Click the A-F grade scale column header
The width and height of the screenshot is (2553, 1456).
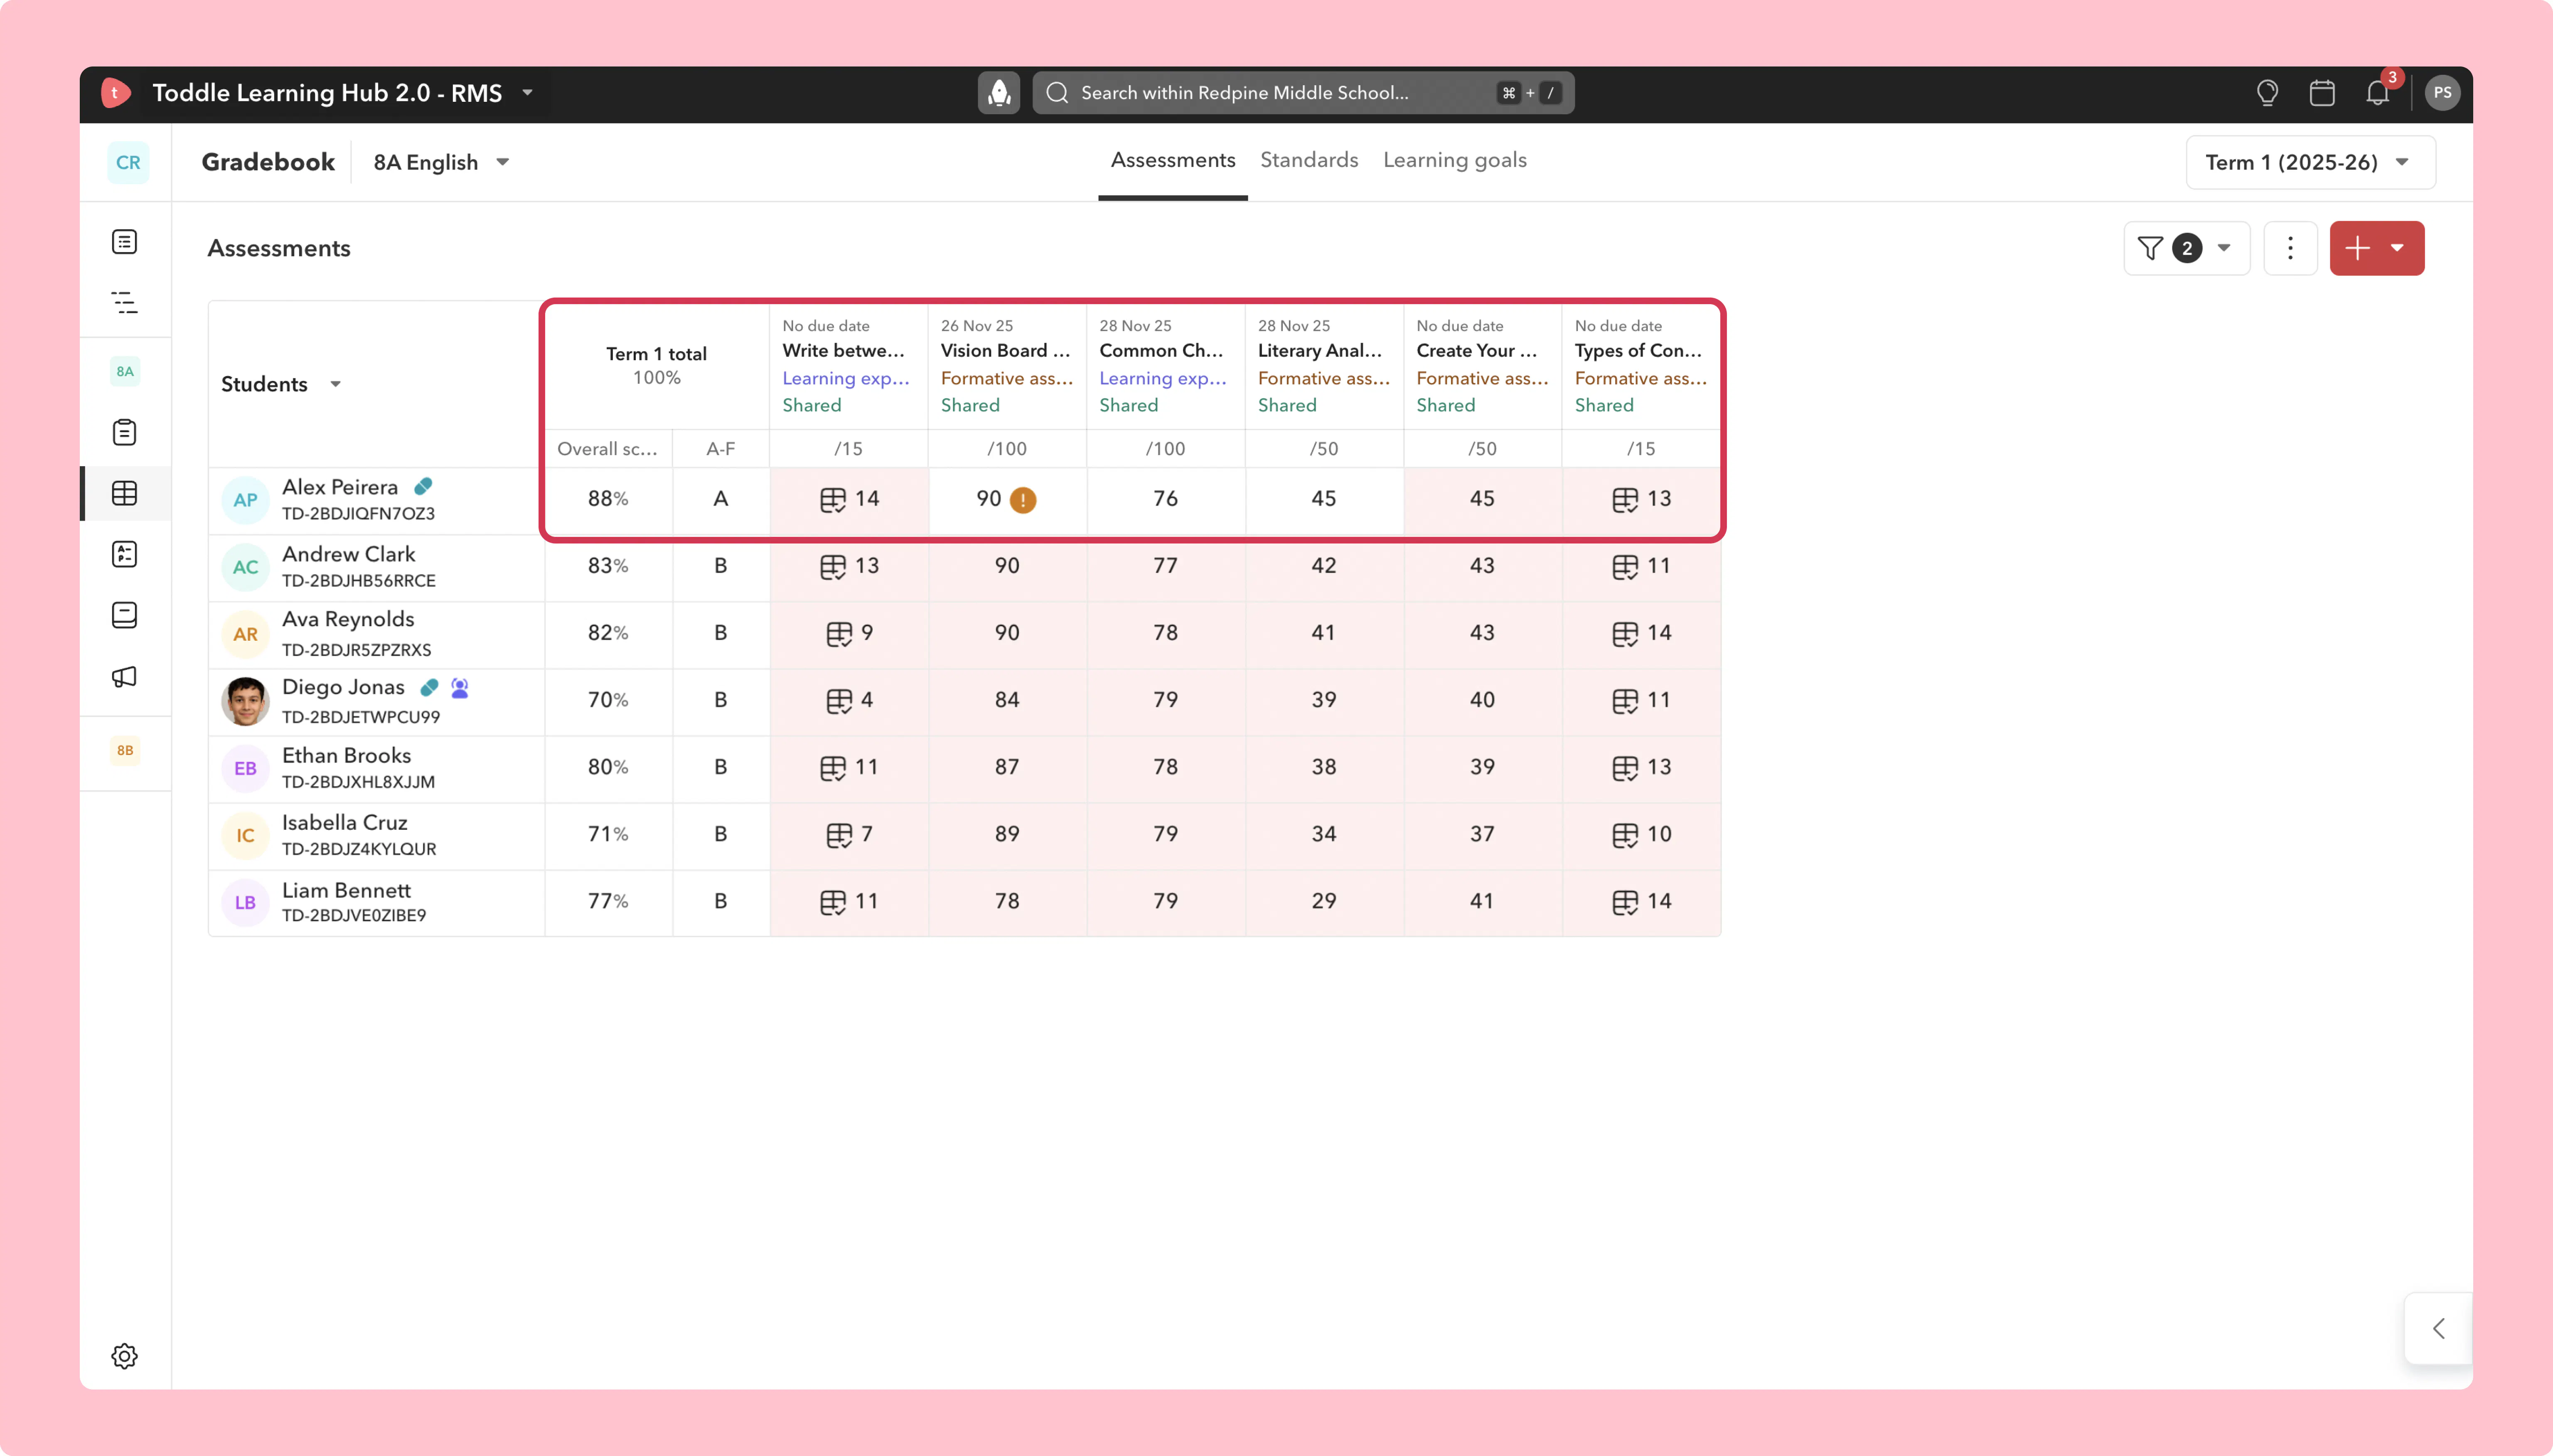click(x=720, y=449)
